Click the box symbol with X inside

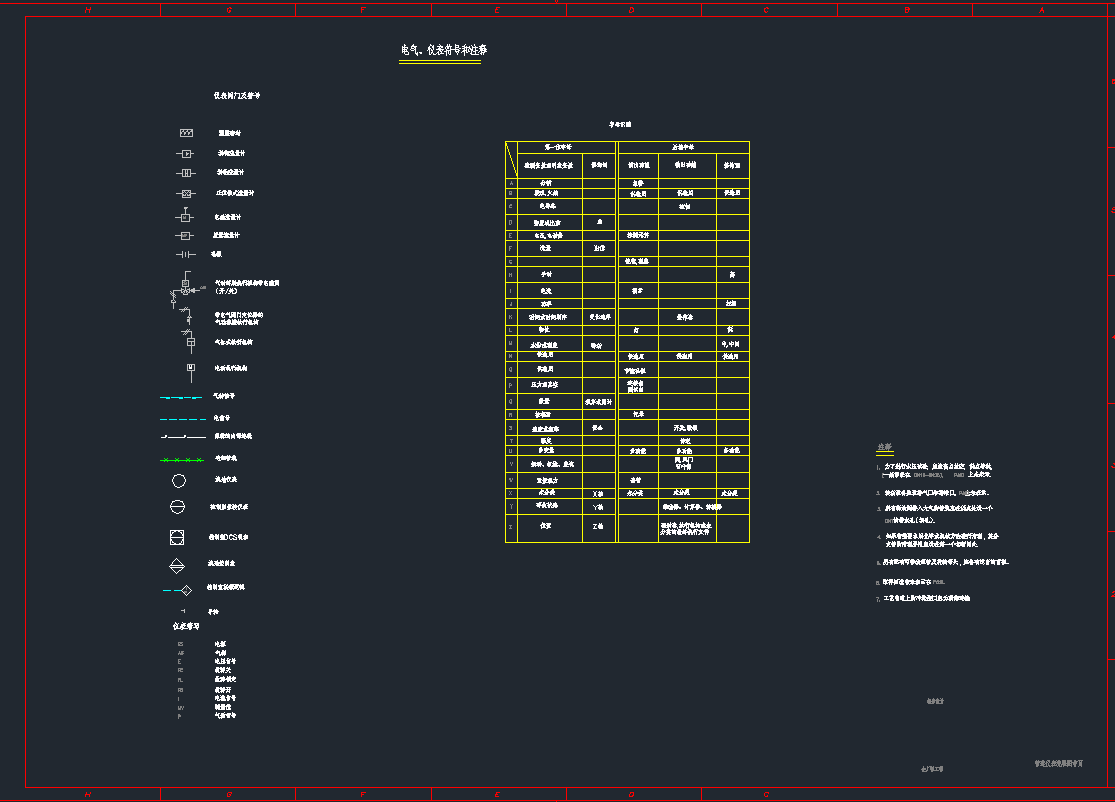(185, 193)
